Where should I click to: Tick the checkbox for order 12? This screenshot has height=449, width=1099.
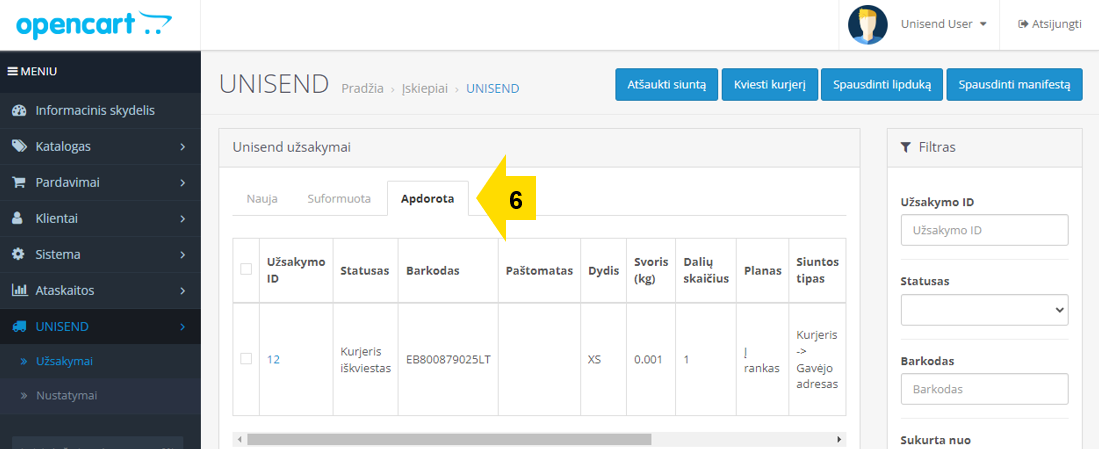tap(246, 359)
